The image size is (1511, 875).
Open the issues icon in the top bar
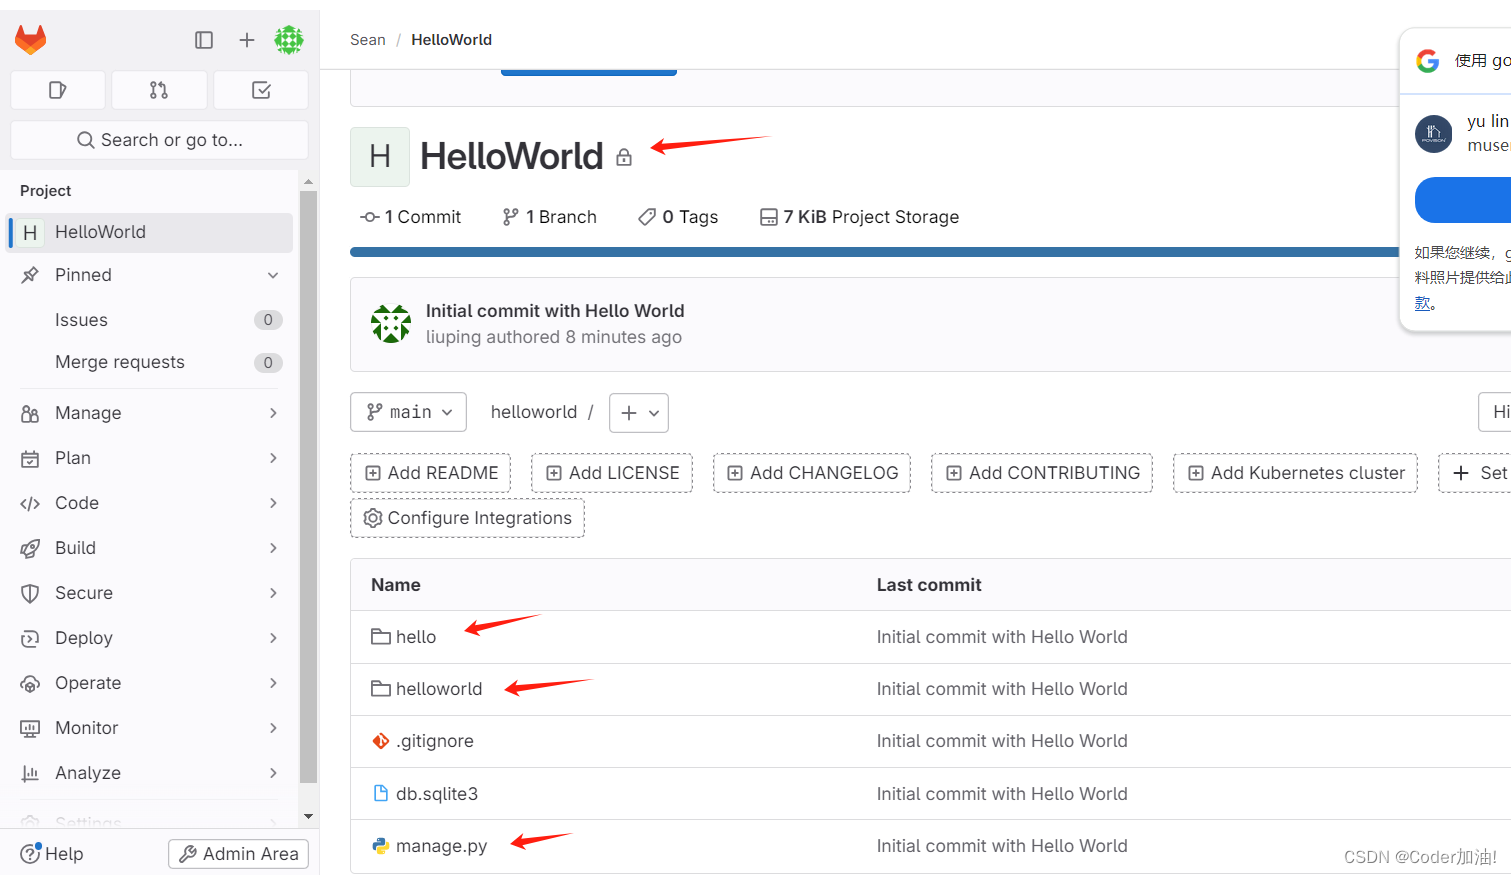(57, 89)
